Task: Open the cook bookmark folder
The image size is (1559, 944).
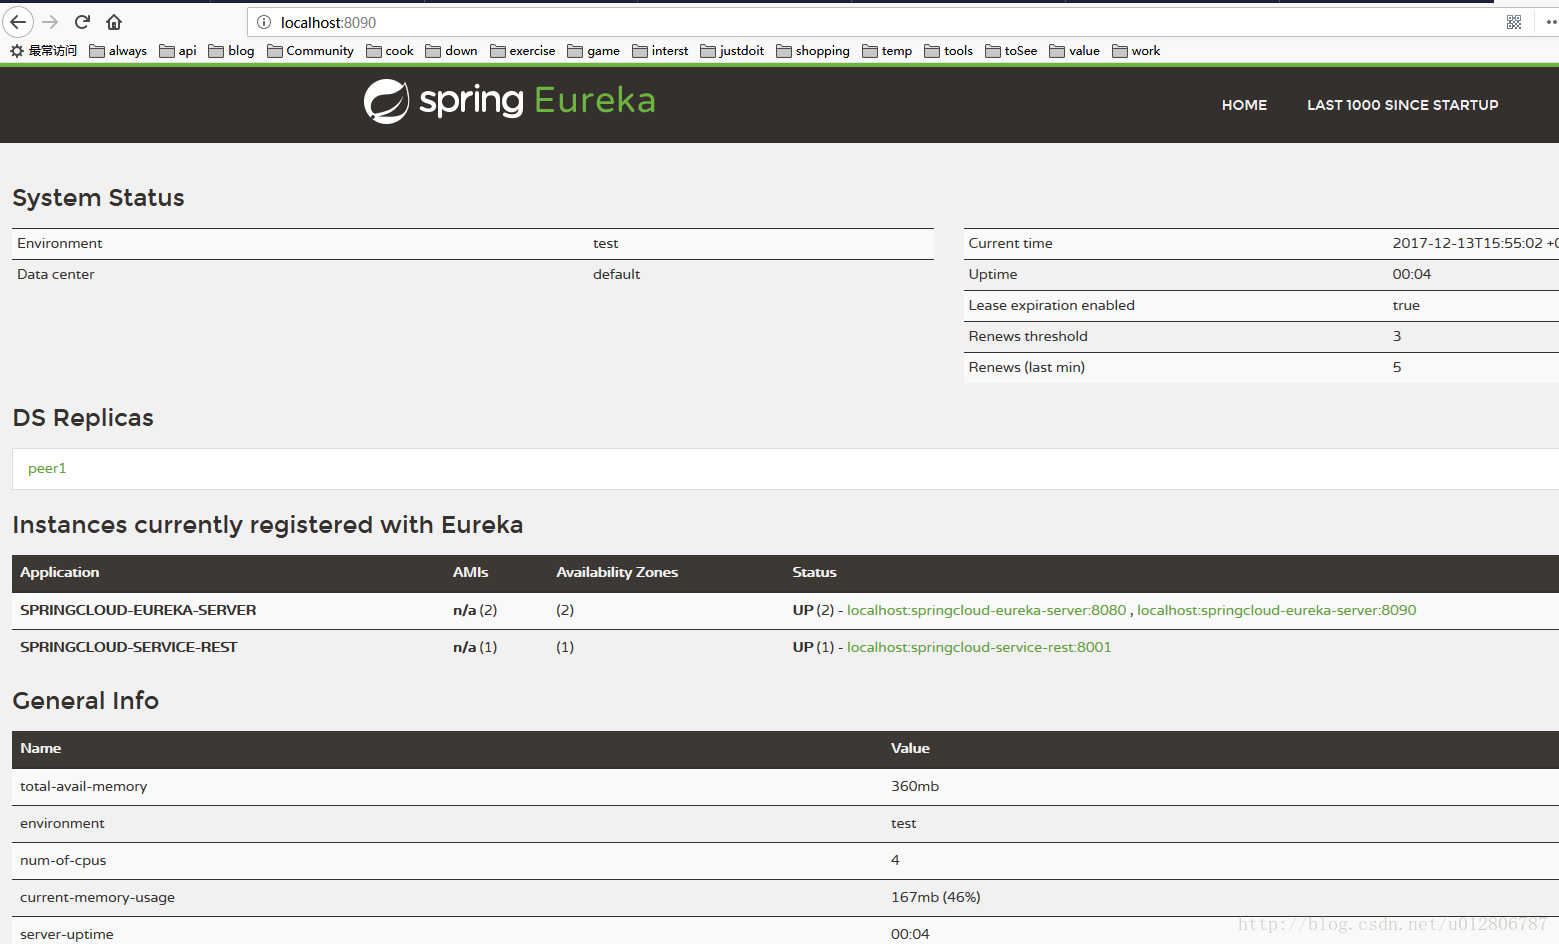Action: coord(390,51)
